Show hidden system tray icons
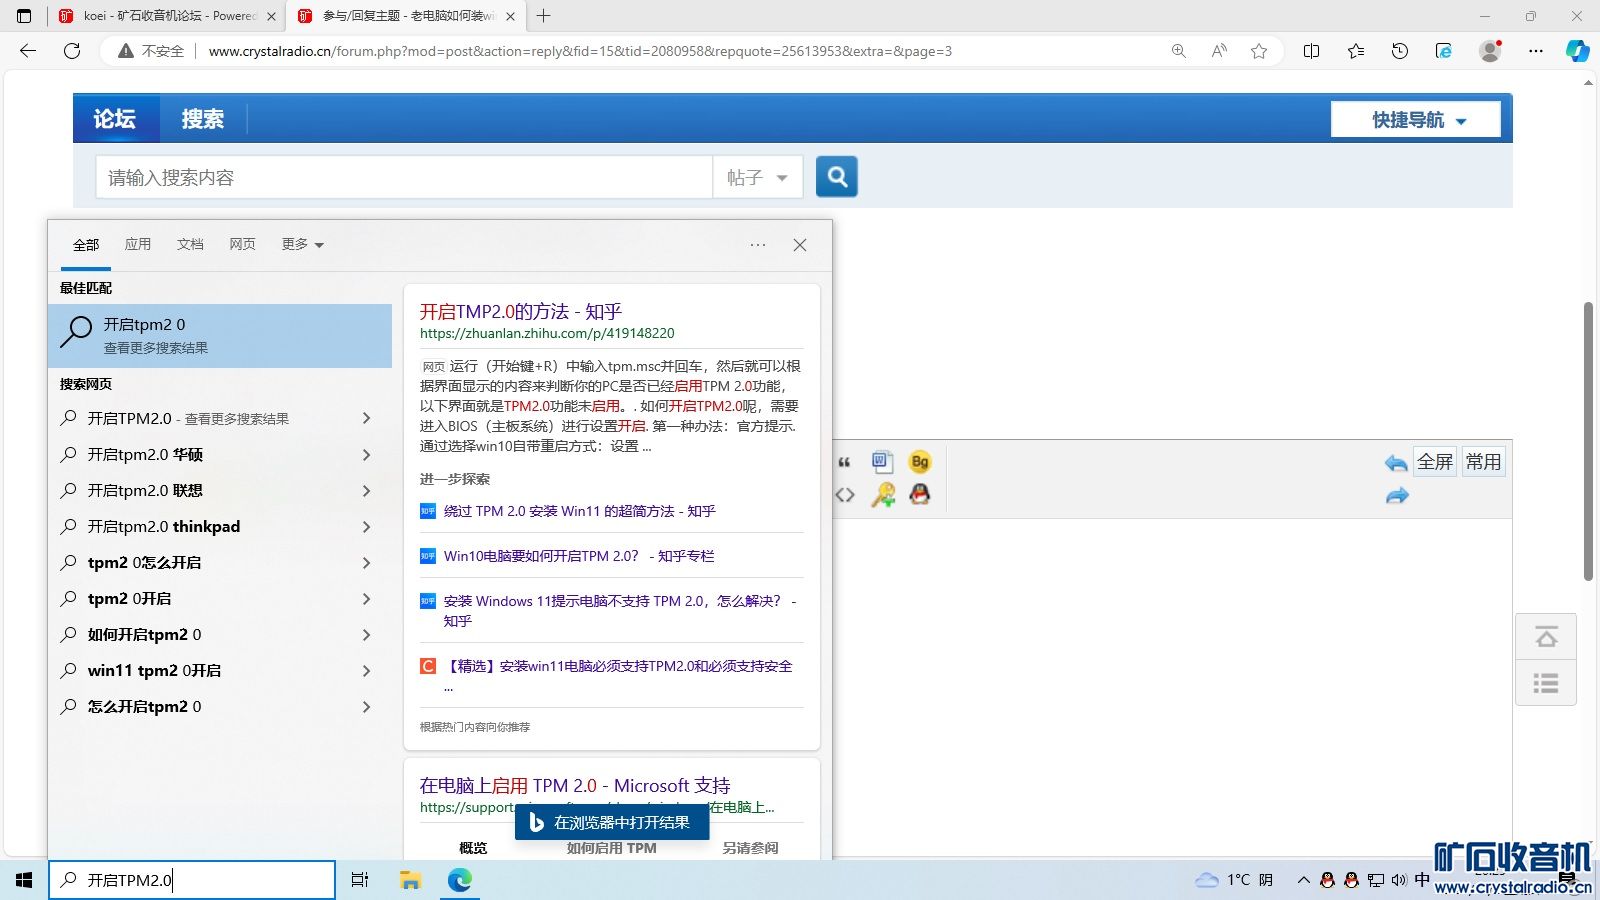This screenshot has height=900, width=1600. pyautogui.click(x=1303, y=880)
